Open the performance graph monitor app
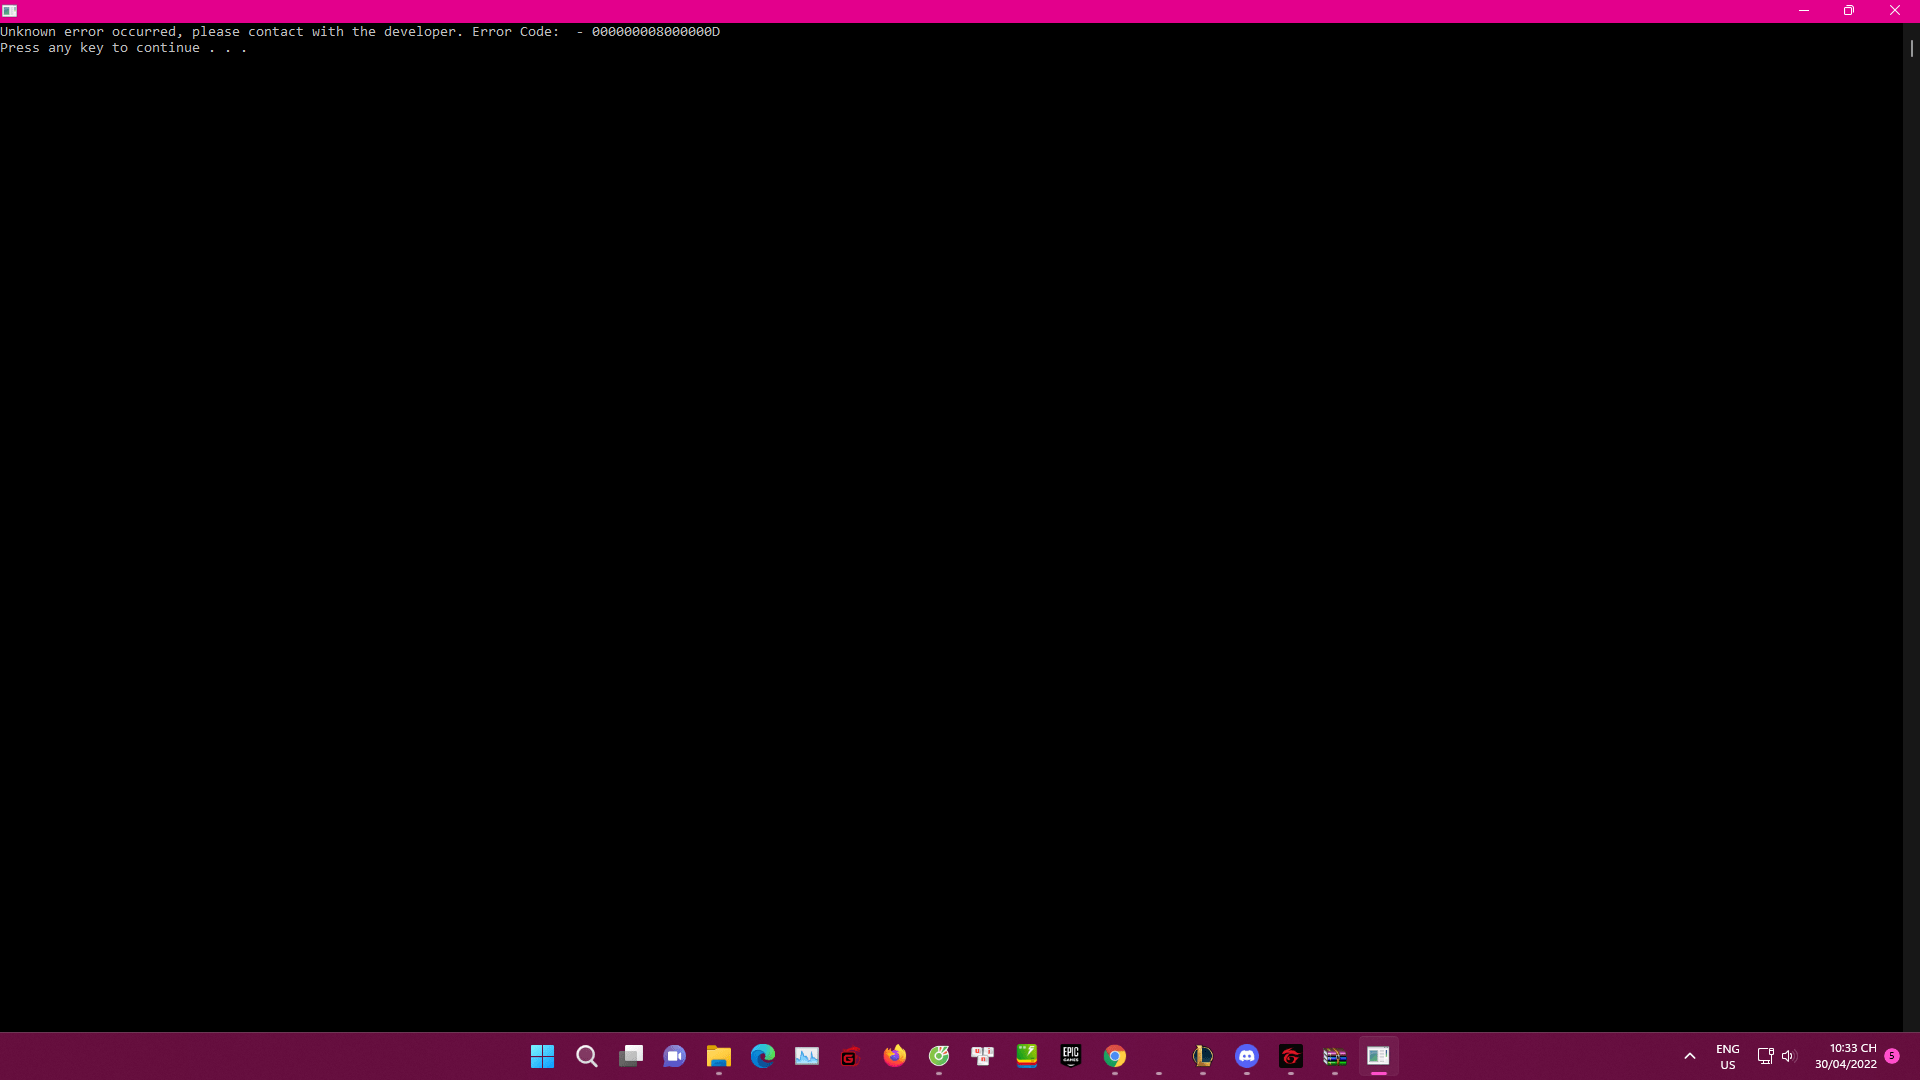1920x1080 pixels. 807,1056
